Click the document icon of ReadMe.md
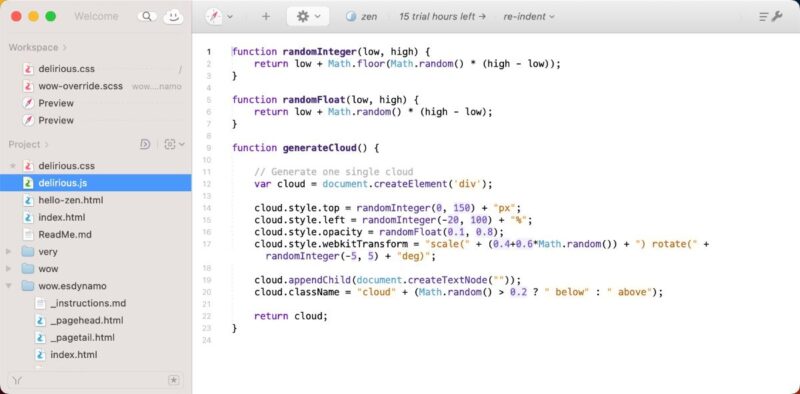This screenshot has width=800, height=394. (29, 235)
